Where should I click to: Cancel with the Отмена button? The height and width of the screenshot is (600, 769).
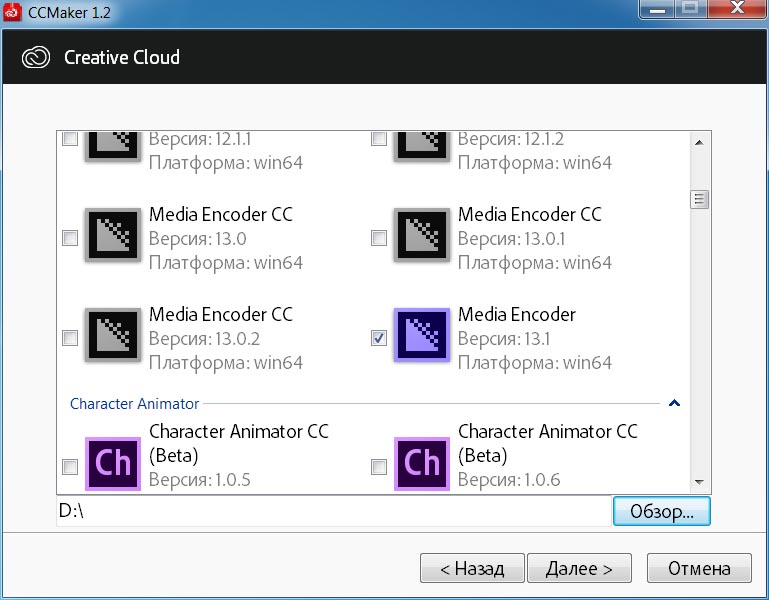(x=699, y=568)
